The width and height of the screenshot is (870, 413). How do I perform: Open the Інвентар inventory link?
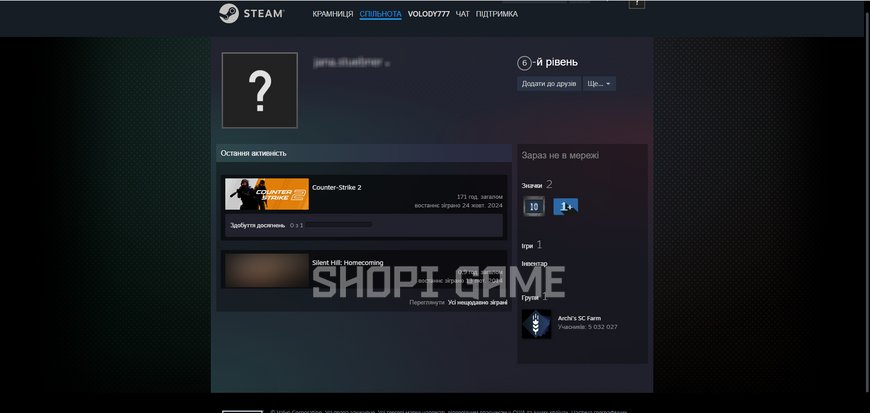534,264
